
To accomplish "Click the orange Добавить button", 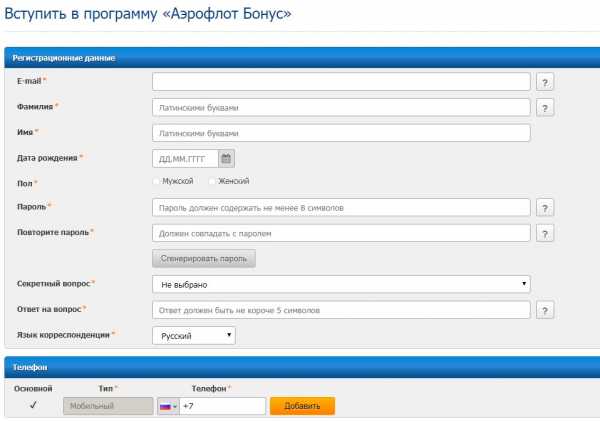I will pyautogui.click(x=302, y=406).
